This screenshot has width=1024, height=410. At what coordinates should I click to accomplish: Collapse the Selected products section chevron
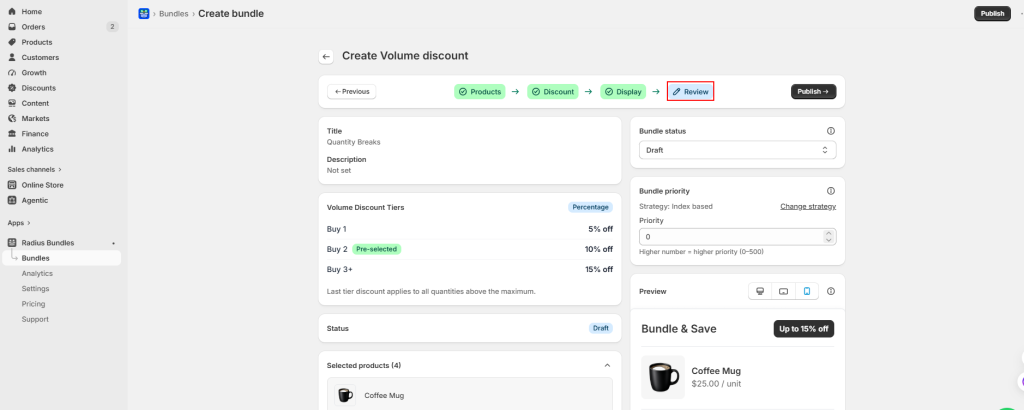pos(607,365)
